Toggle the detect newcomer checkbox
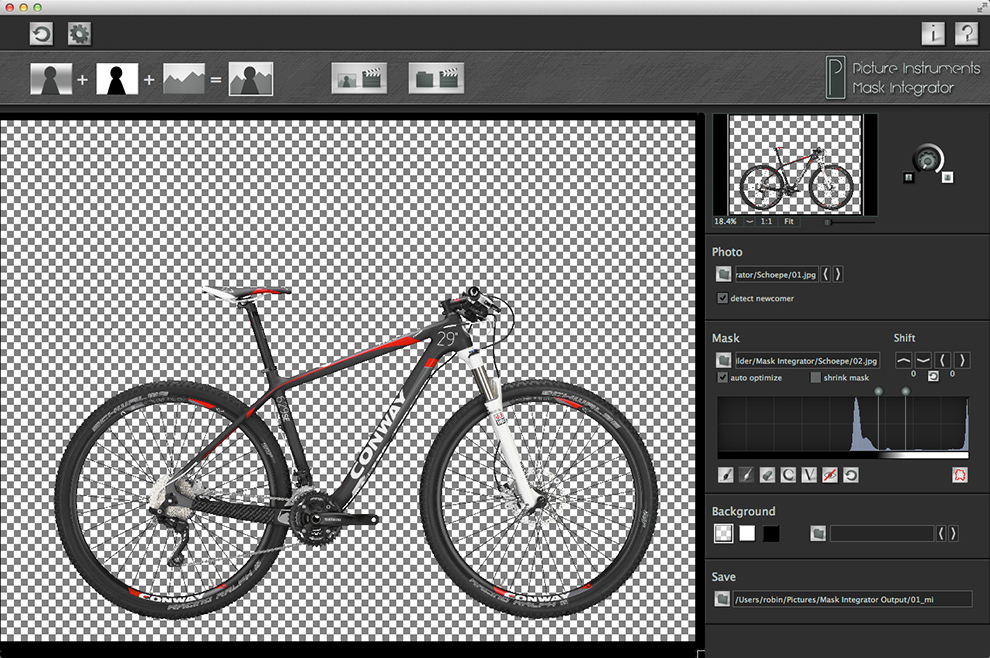Screen dimensions: 990x658 pyautogui.click(x=722, y=298)
